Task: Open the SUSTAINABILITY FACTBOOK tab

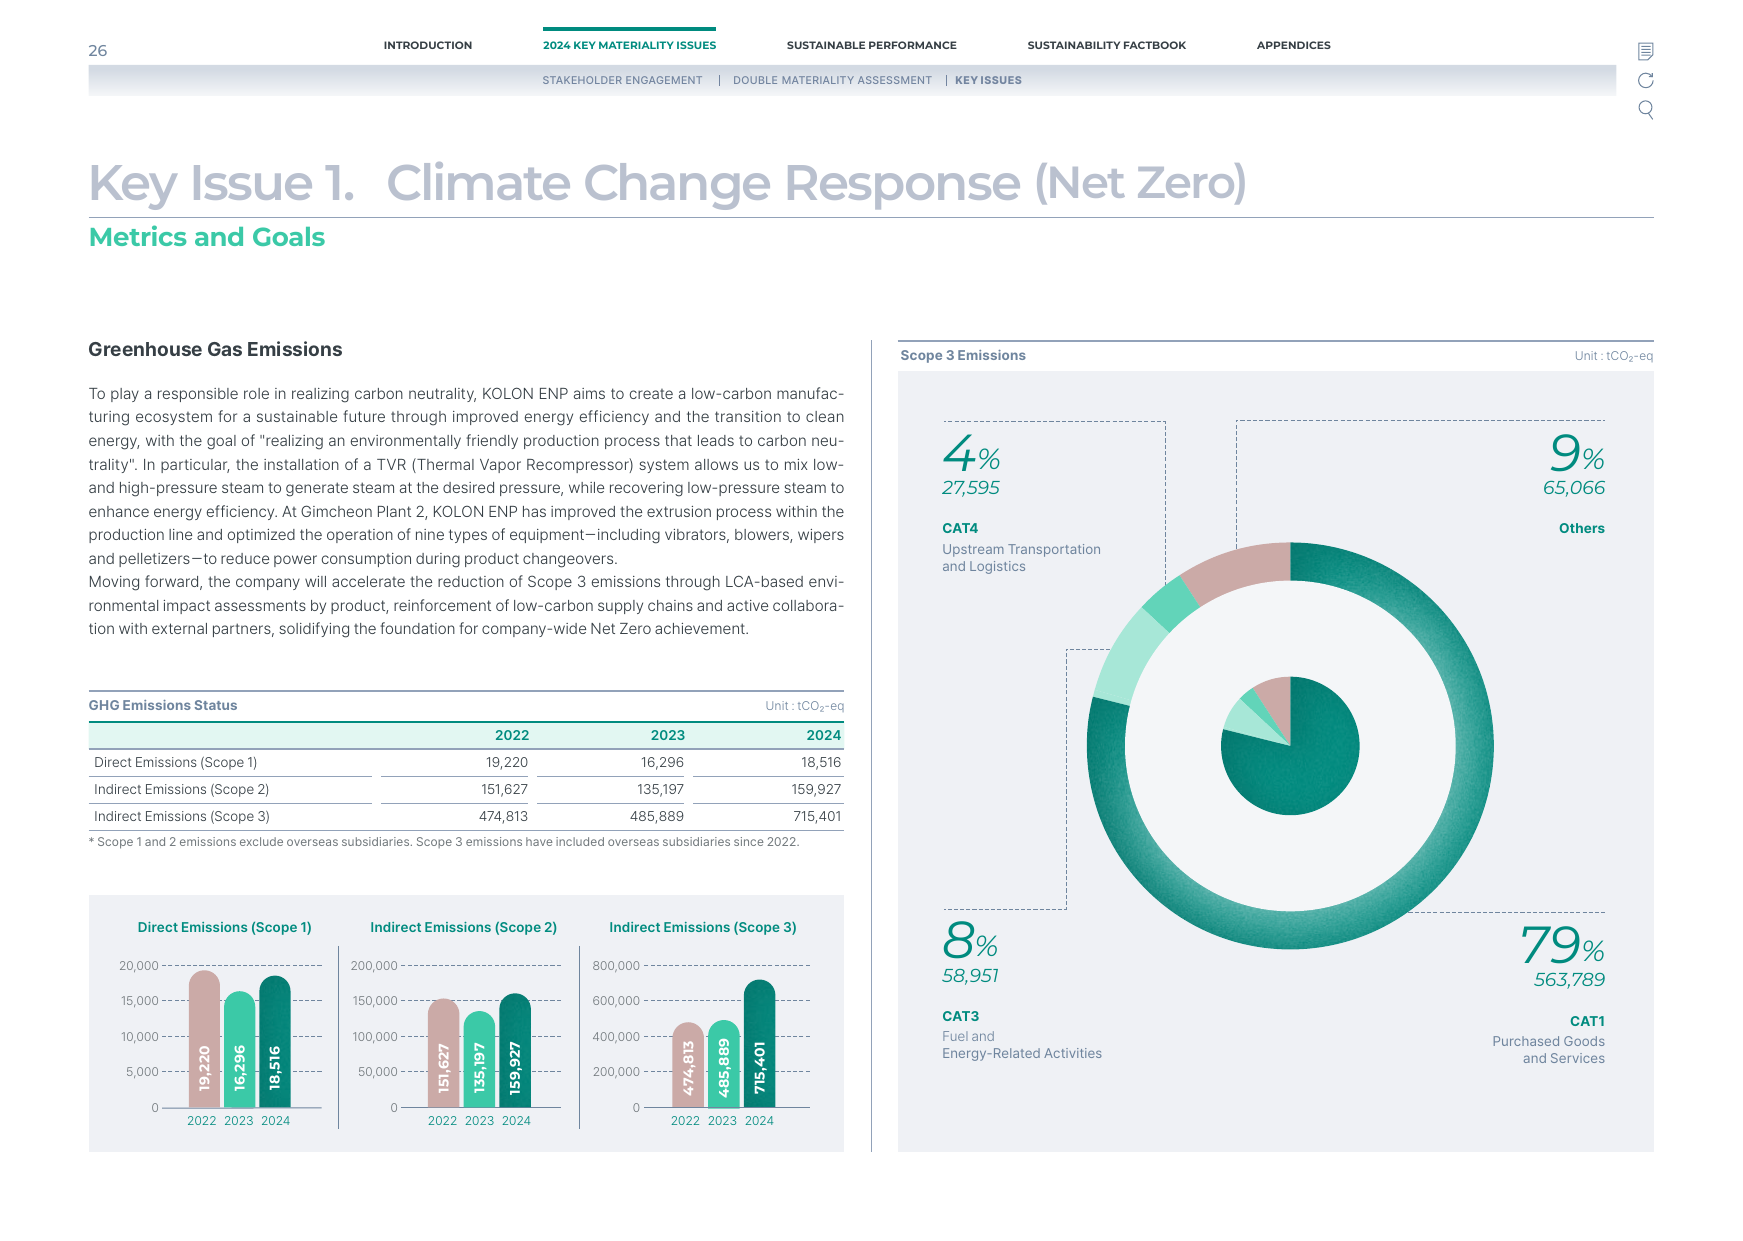Action: 1106,45
